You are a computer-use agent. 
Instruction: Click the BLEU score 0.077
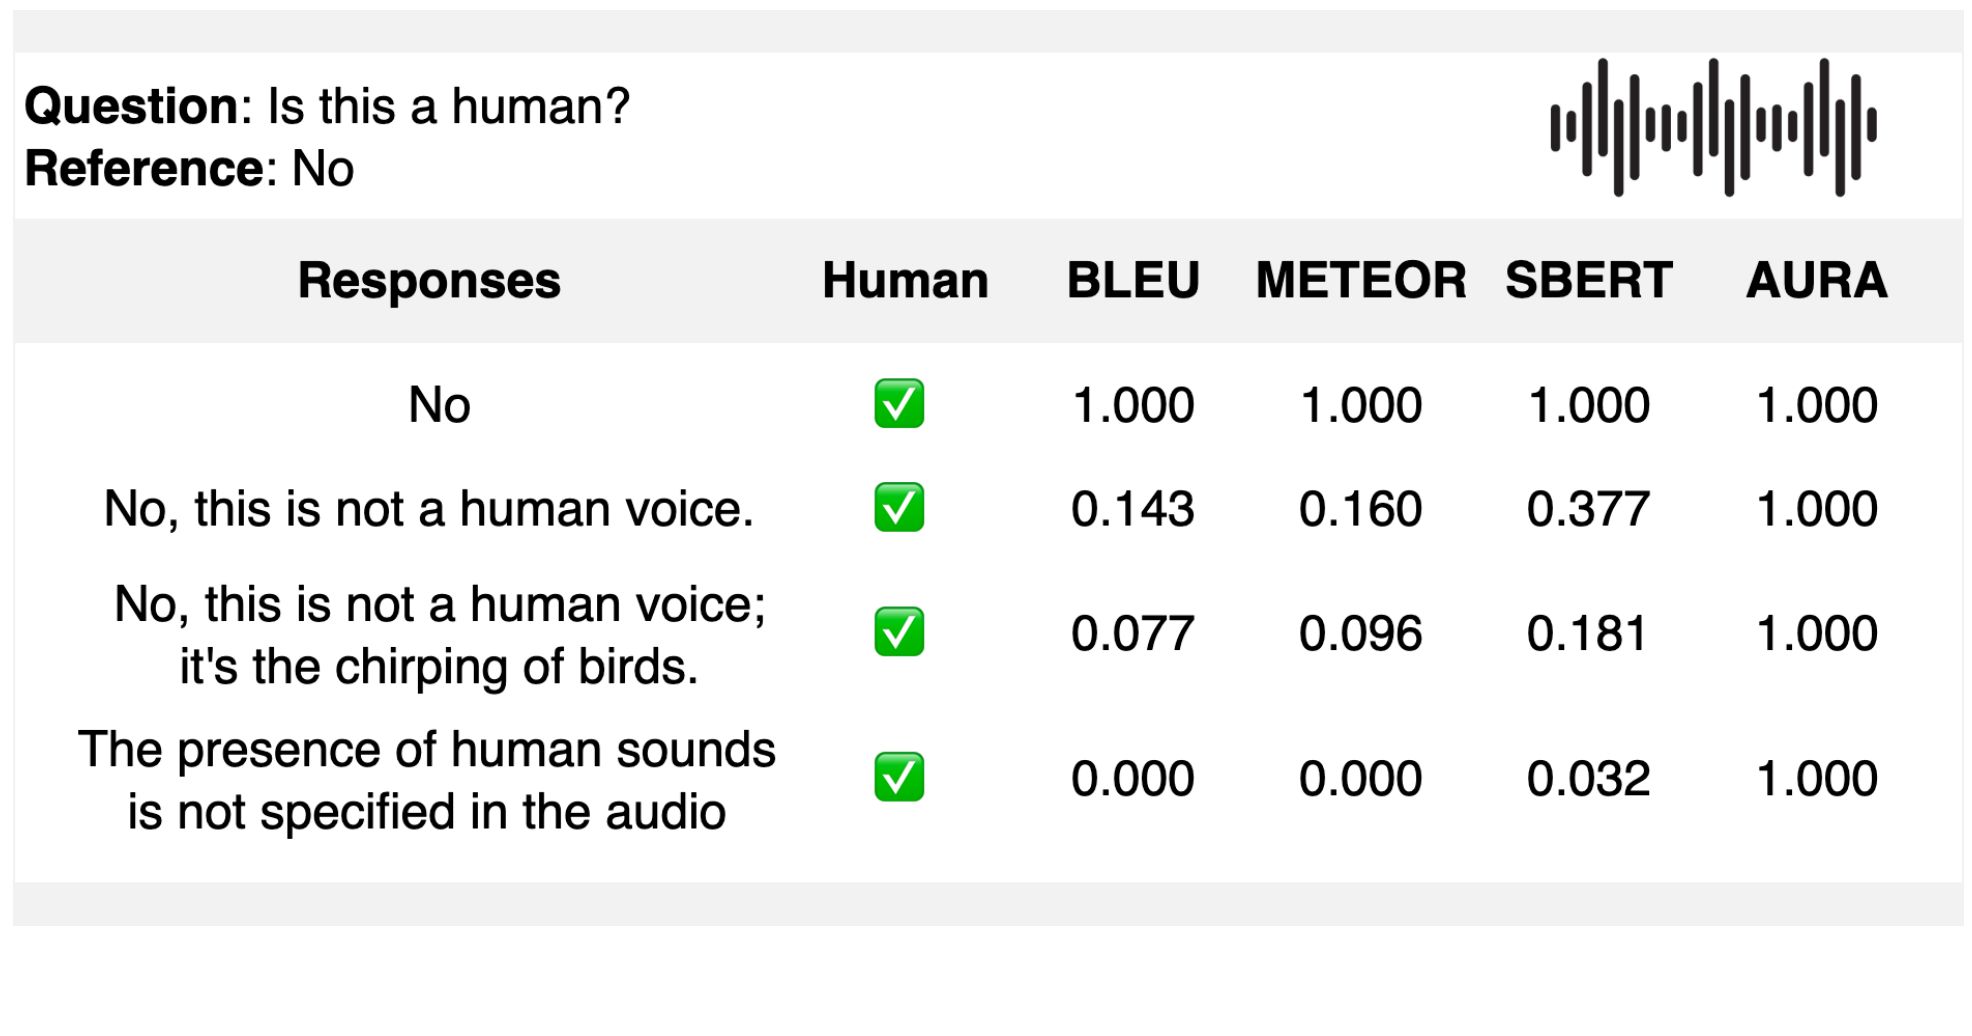[1133, 633]
